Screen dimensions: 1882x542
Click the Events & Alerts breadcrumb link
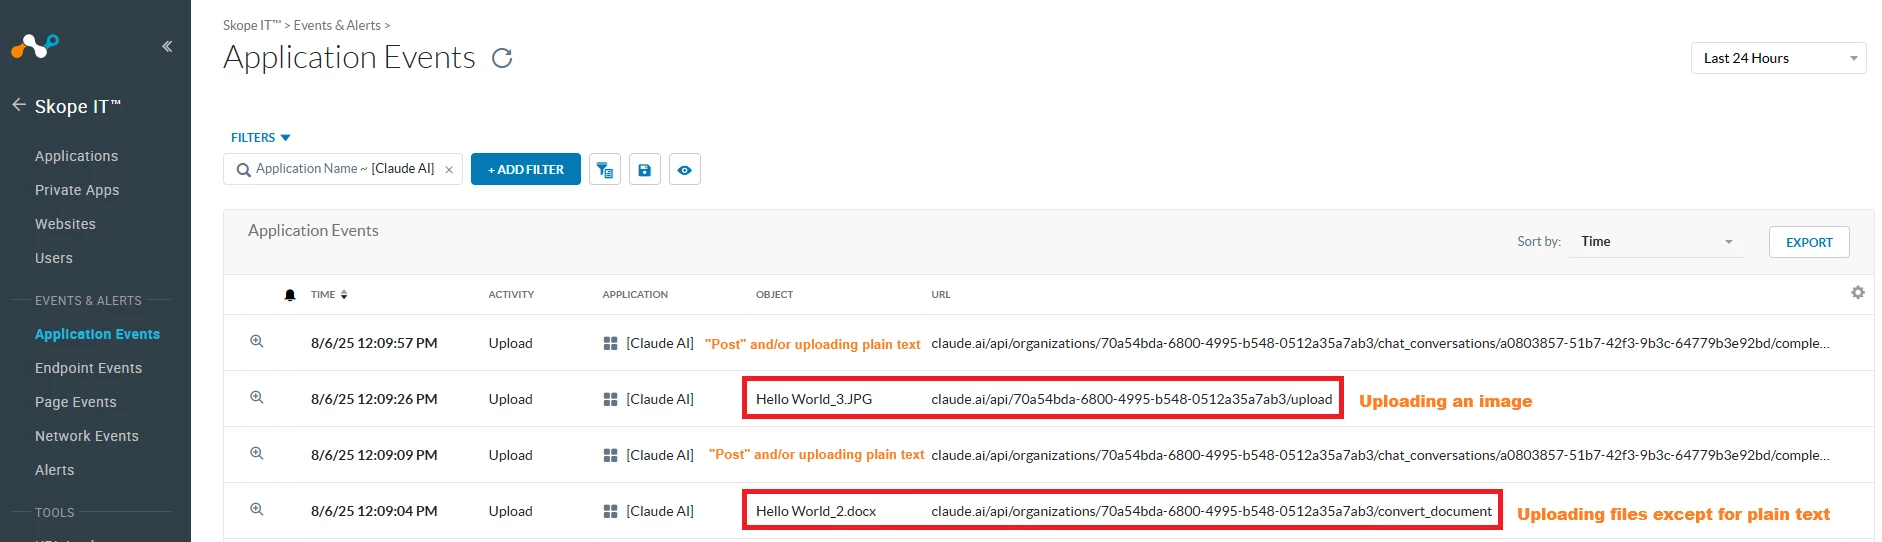[337, 25]
